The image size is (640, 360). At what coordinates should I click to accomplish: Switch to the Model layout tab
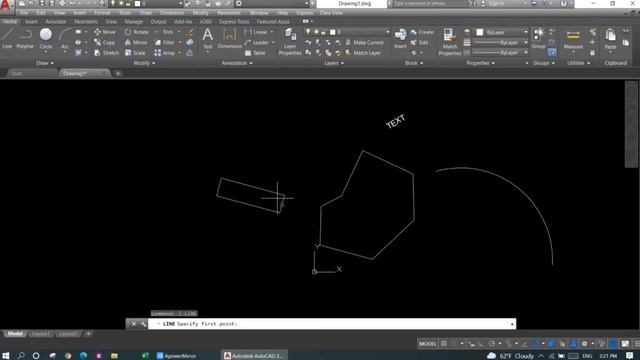coord(15,334)
